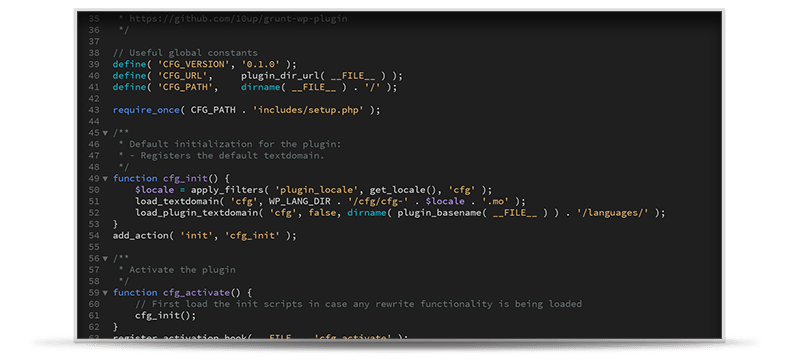This screenshot has width=800, height=361.
Task: Click plugin_dir_url function call
Action: coord(283,75)
